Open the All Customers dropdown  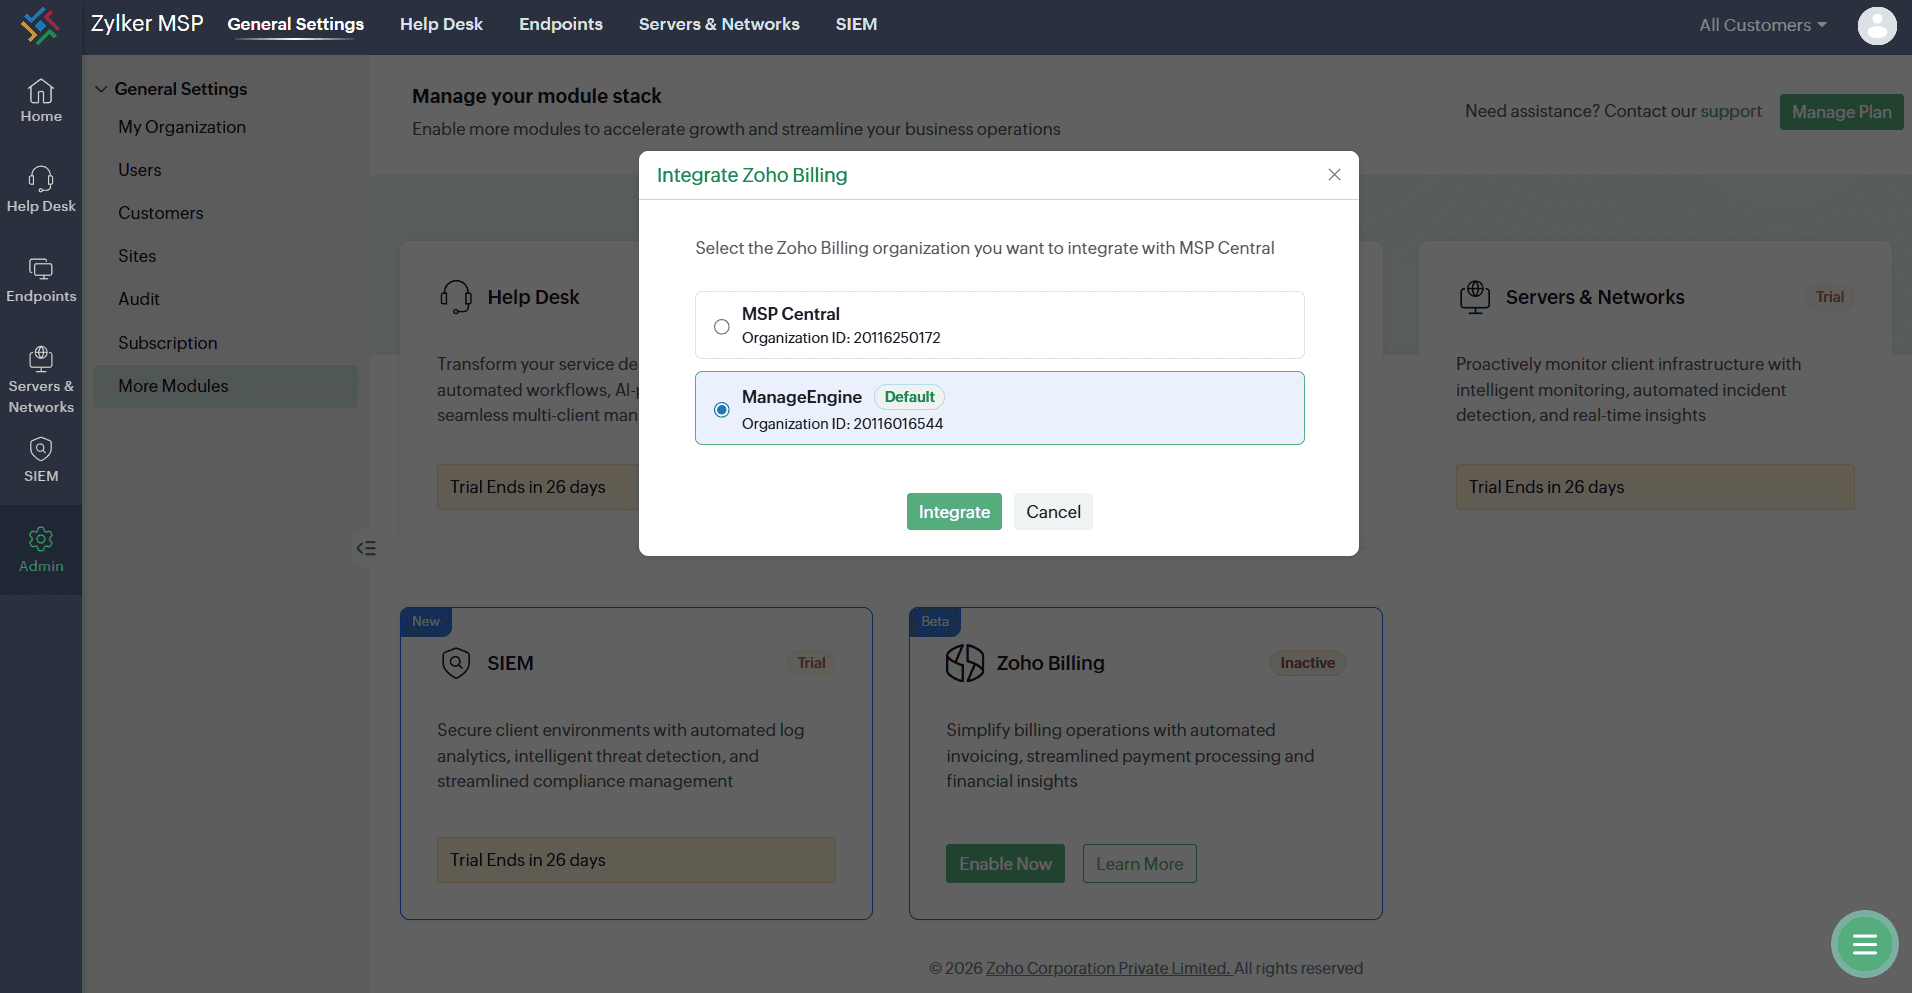coord(1763,25)
